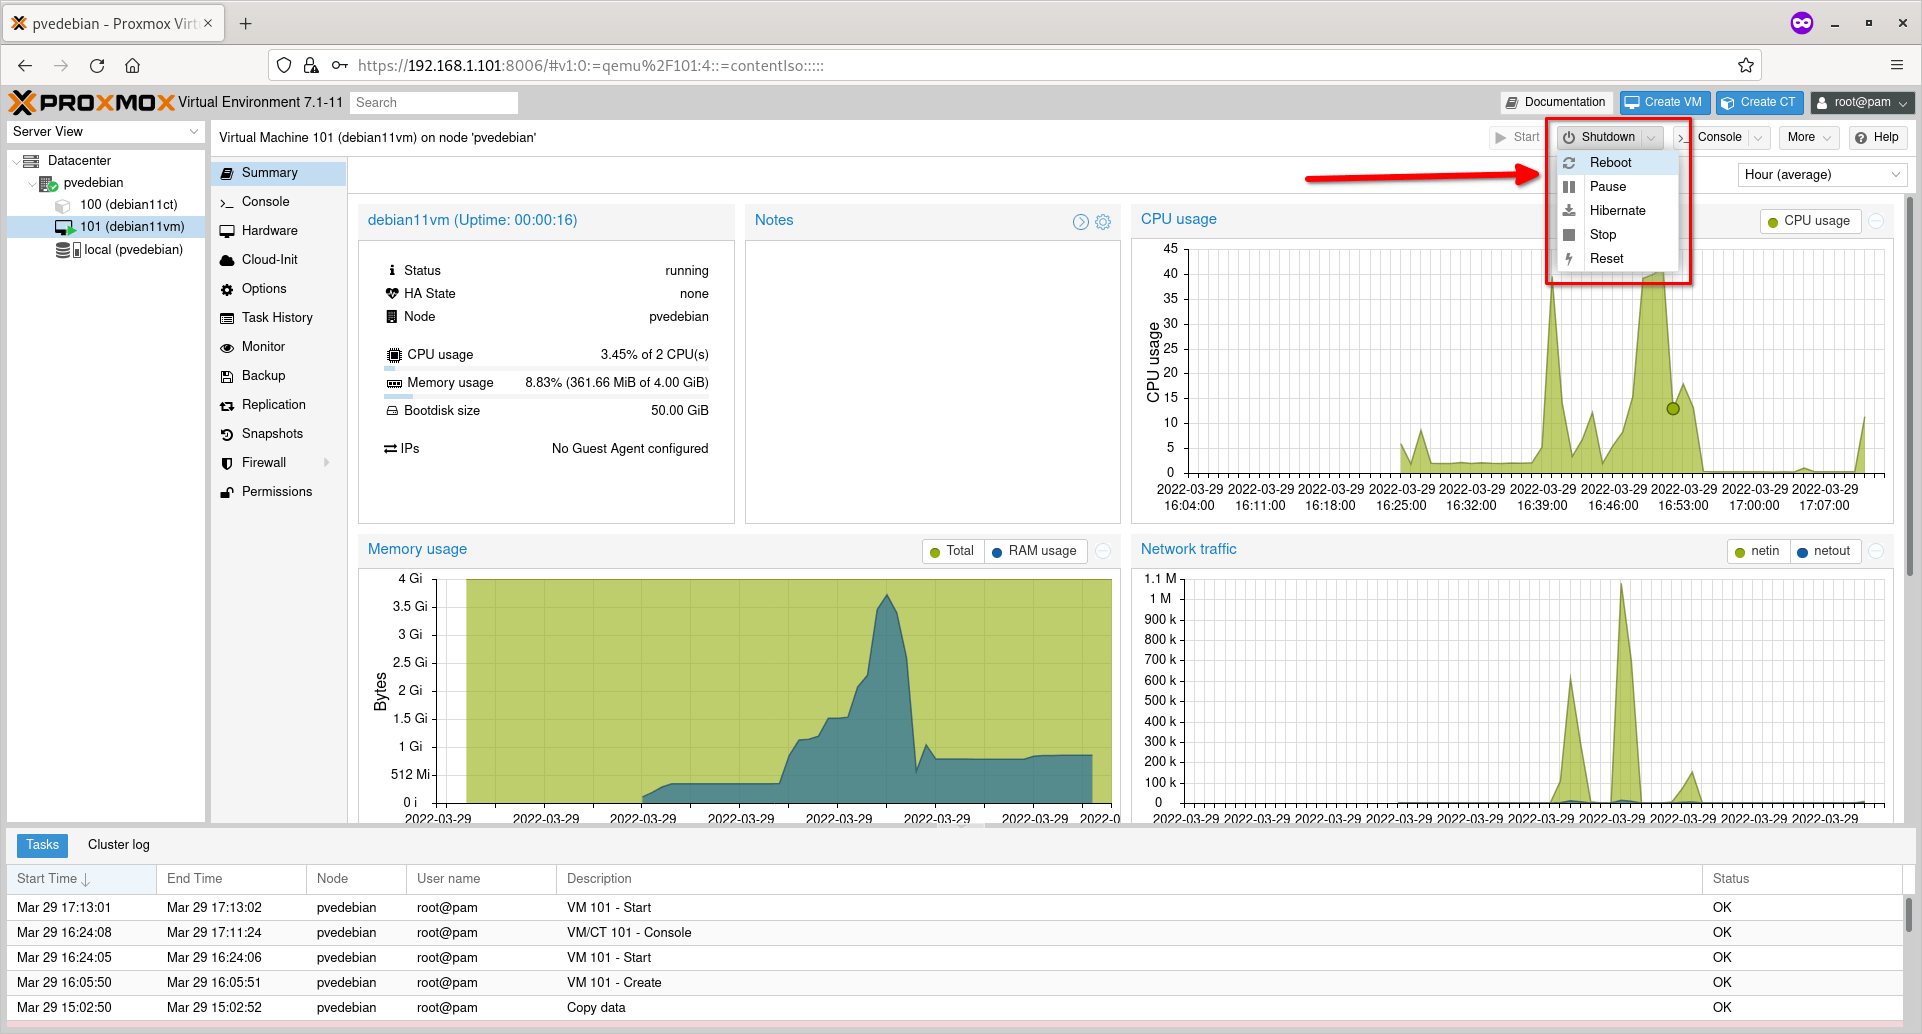Screen dimensions: 1922x1034
Task: Select Pause from the Shutdown dropdown
Action: pyautogui.click(x=1617, y=186)
